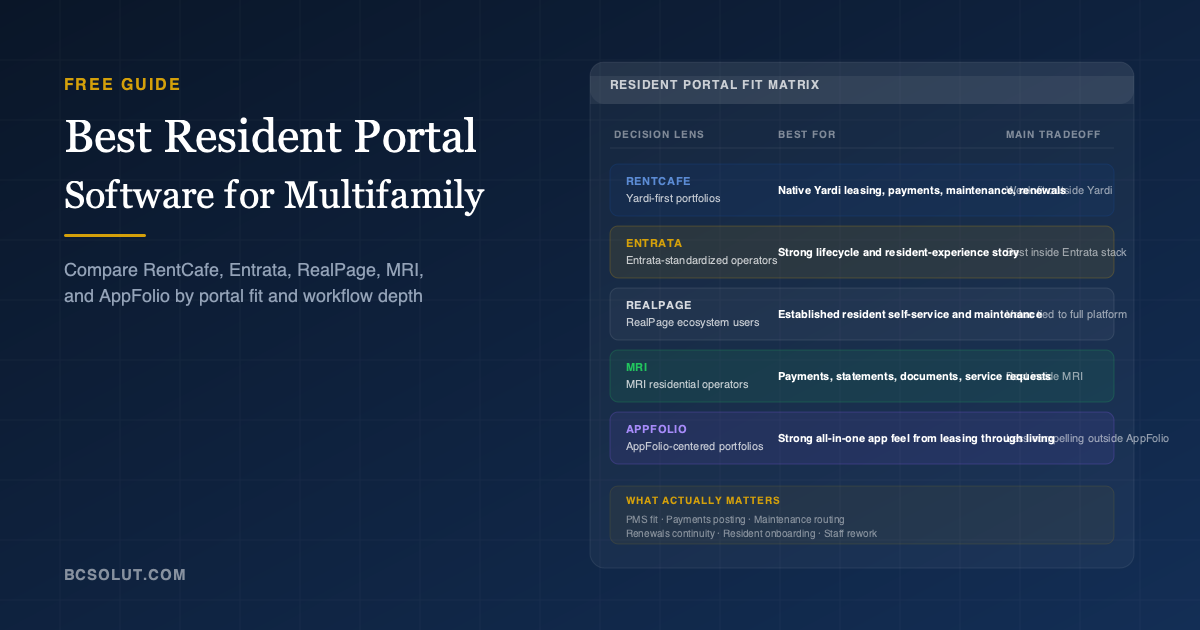Click Payments, statements, documents description
This screenshot has height=630, width=1200.
[914, 376]
